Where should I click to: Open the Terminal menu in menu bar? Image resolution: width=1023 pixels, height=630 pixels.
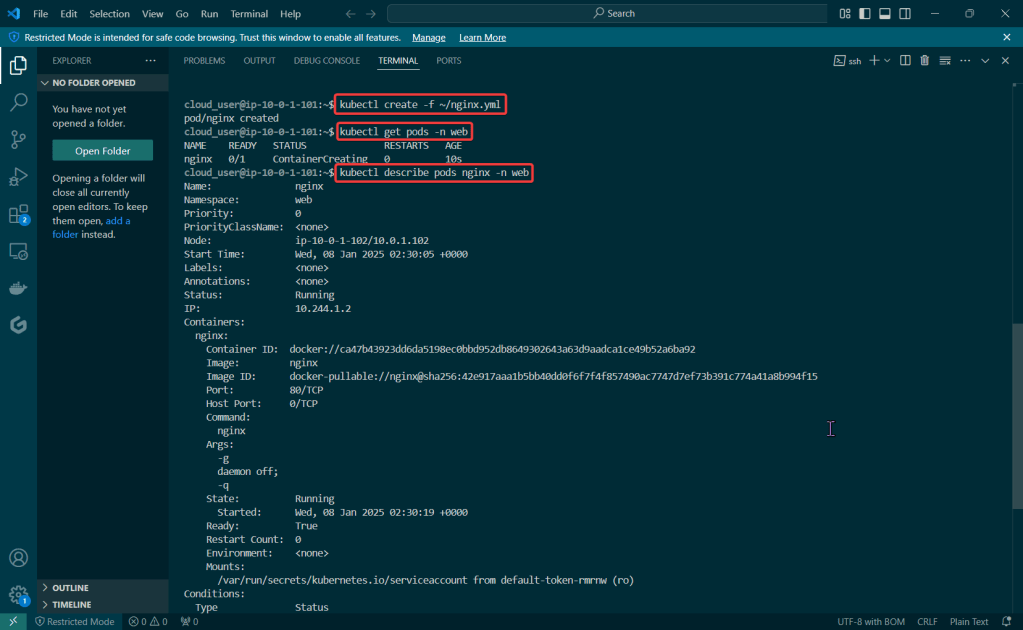249,14
